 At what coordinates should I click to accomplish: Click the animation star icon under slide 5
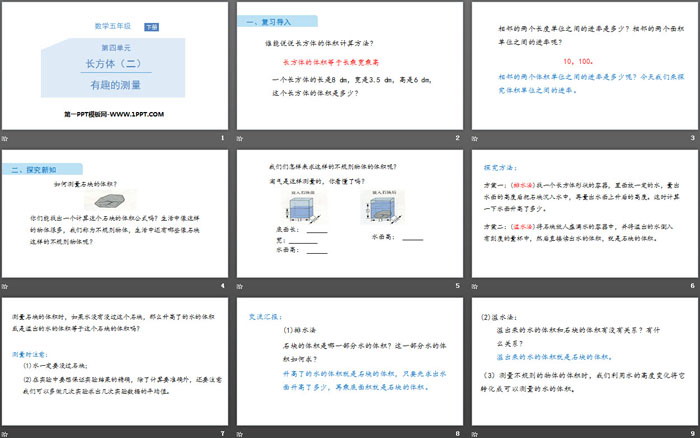240,287
